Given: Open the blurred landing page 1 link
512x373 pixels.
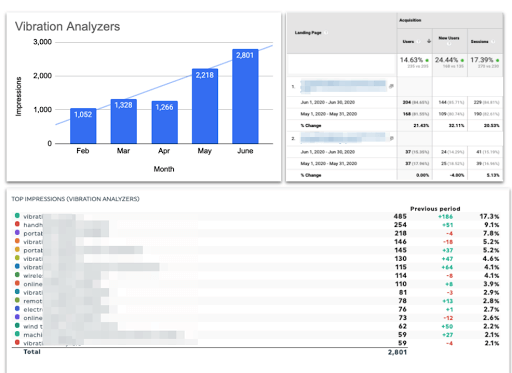Looking at the screenshot, I should point(343,86).
